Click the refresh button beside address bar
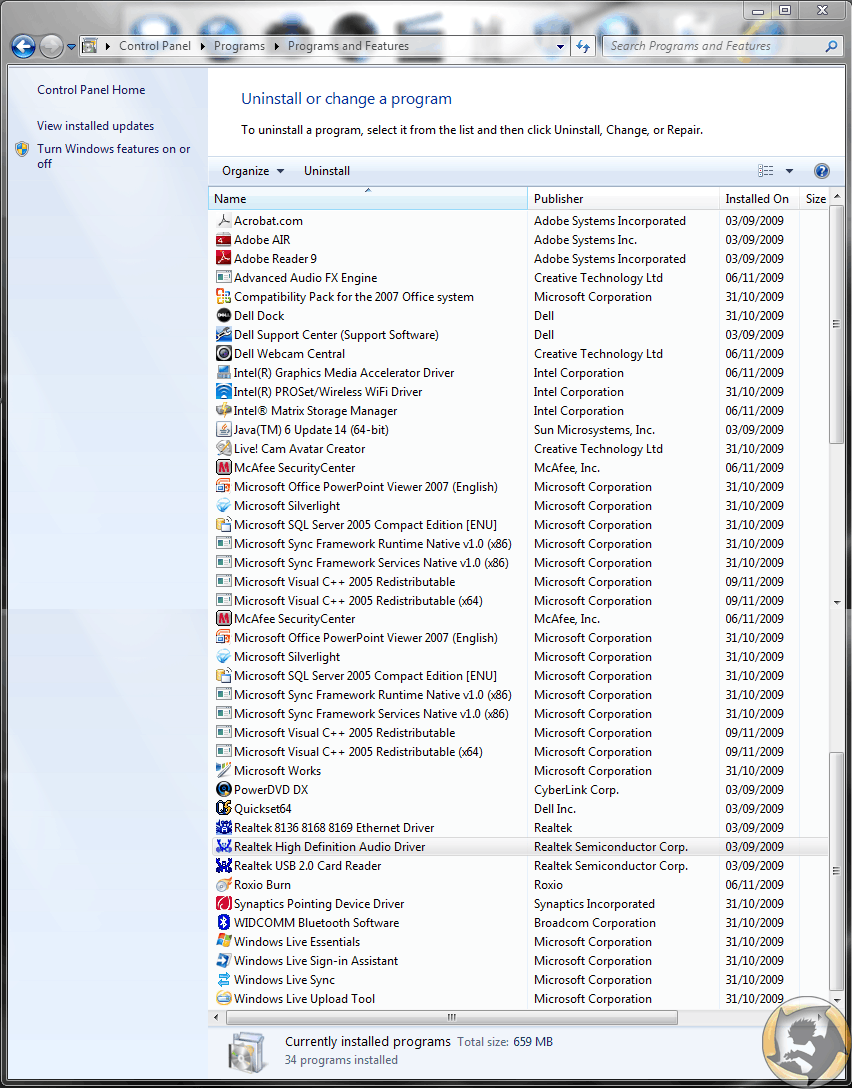 click(583, 47)
